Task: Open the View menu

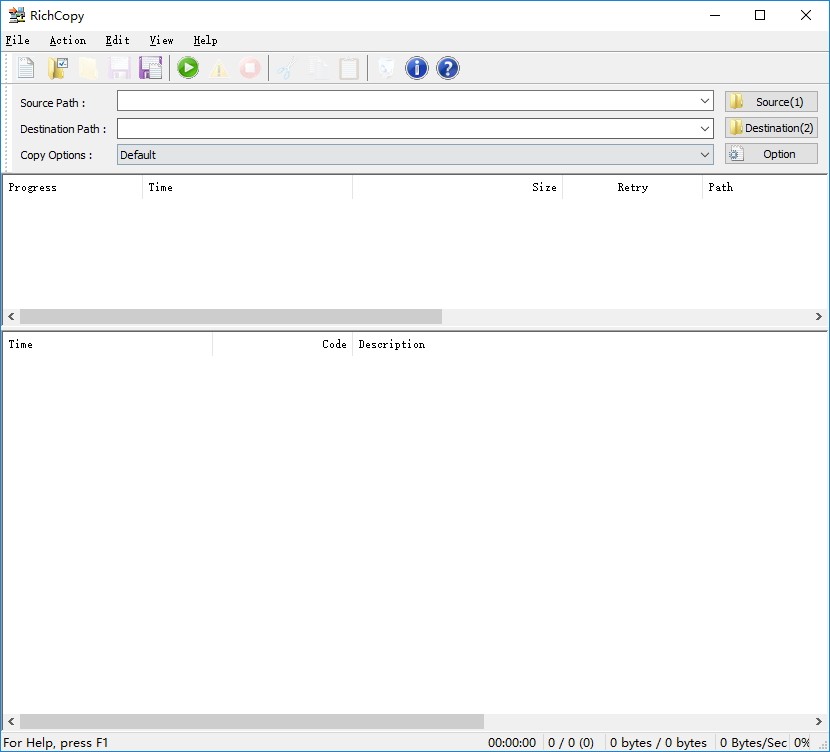Action: click(x=161, y=40)
